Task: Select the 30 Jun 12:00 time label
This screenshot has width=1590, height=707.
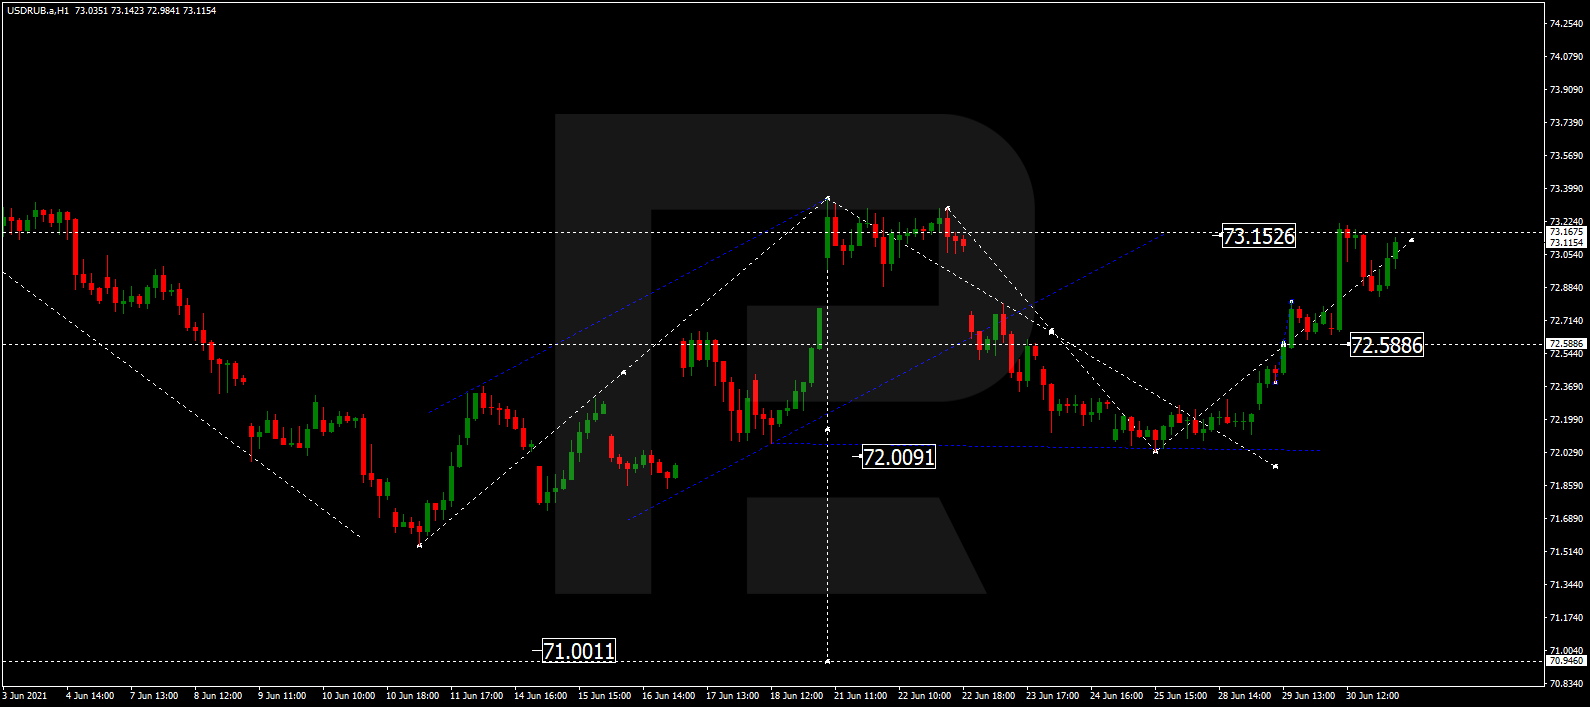Action: coord(1372,696)
